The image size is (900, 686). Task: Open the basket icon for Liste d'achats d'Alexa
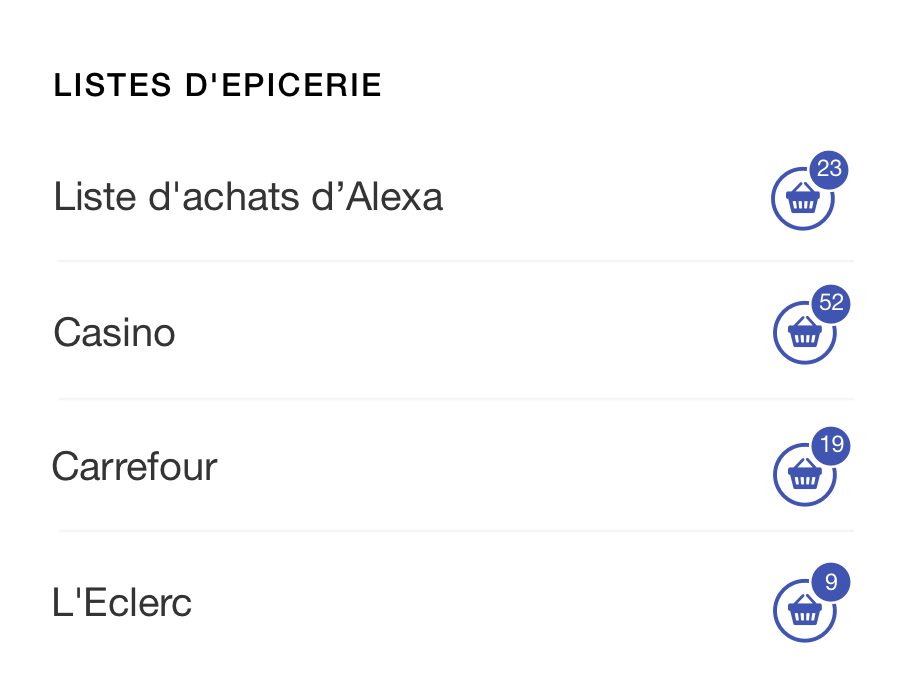click(x=803, y=200)
